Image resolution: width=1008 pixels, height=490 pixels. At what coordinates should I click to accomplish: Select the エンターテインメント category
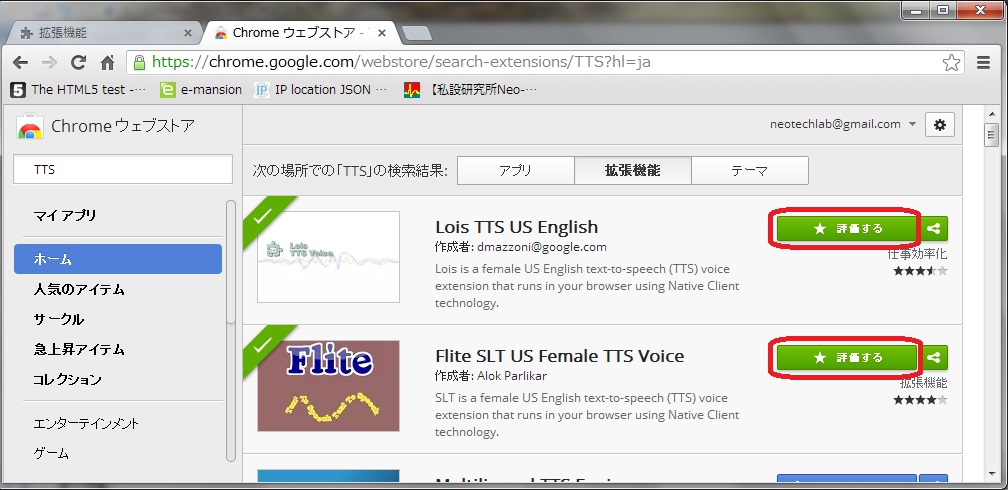pos(86,424)
